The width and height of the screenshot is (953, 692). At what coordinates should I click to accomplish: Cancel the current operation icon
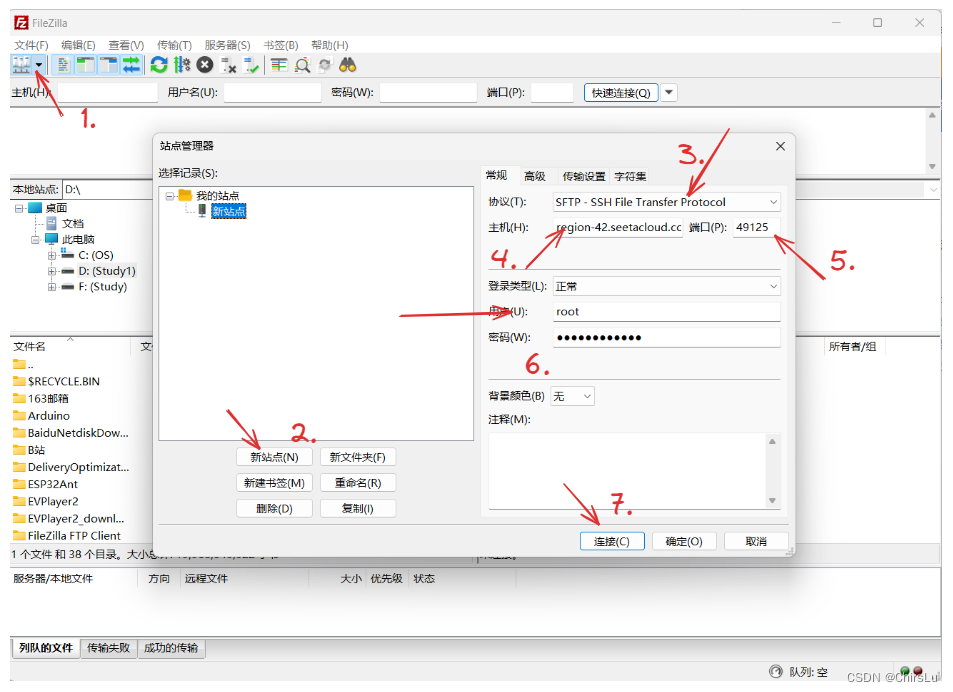pyautogui.click(x=206, y=65)
